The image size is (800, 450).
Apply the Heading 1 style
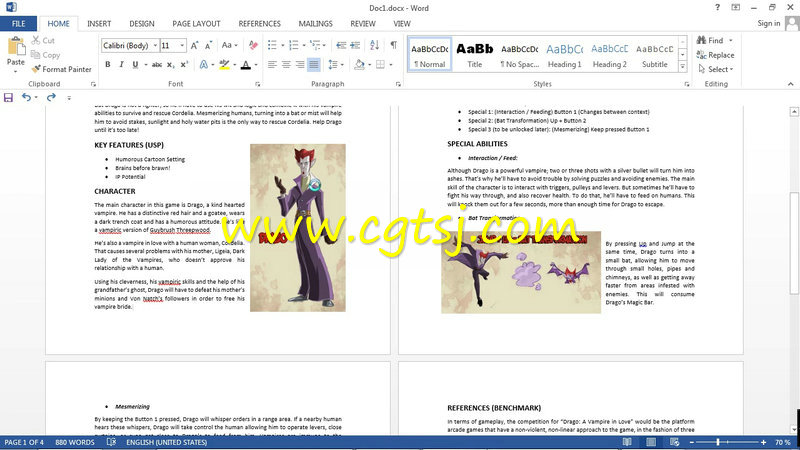[564, 54]
